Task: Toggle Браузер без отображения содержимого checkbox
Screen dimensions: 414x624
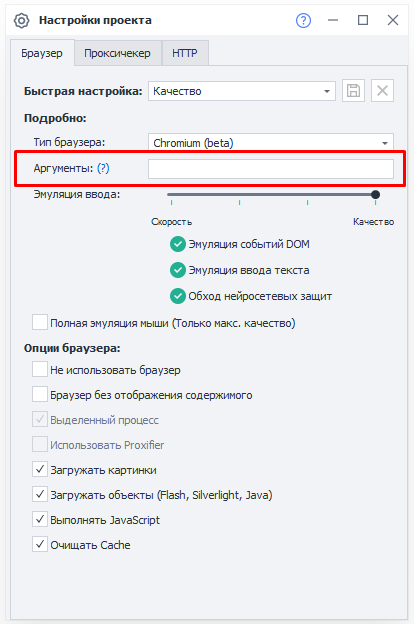Action: coord(40,394)
